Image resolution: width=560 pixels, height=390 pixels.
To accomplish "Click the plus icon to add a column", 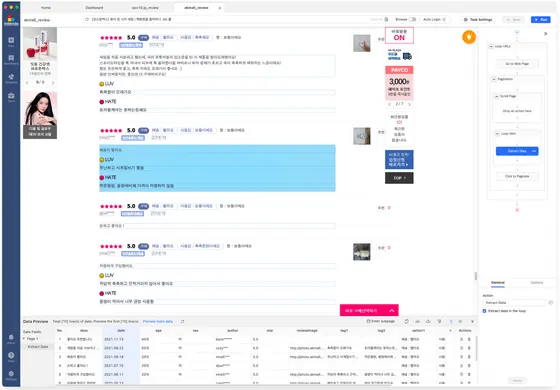I will coord(450,331).
